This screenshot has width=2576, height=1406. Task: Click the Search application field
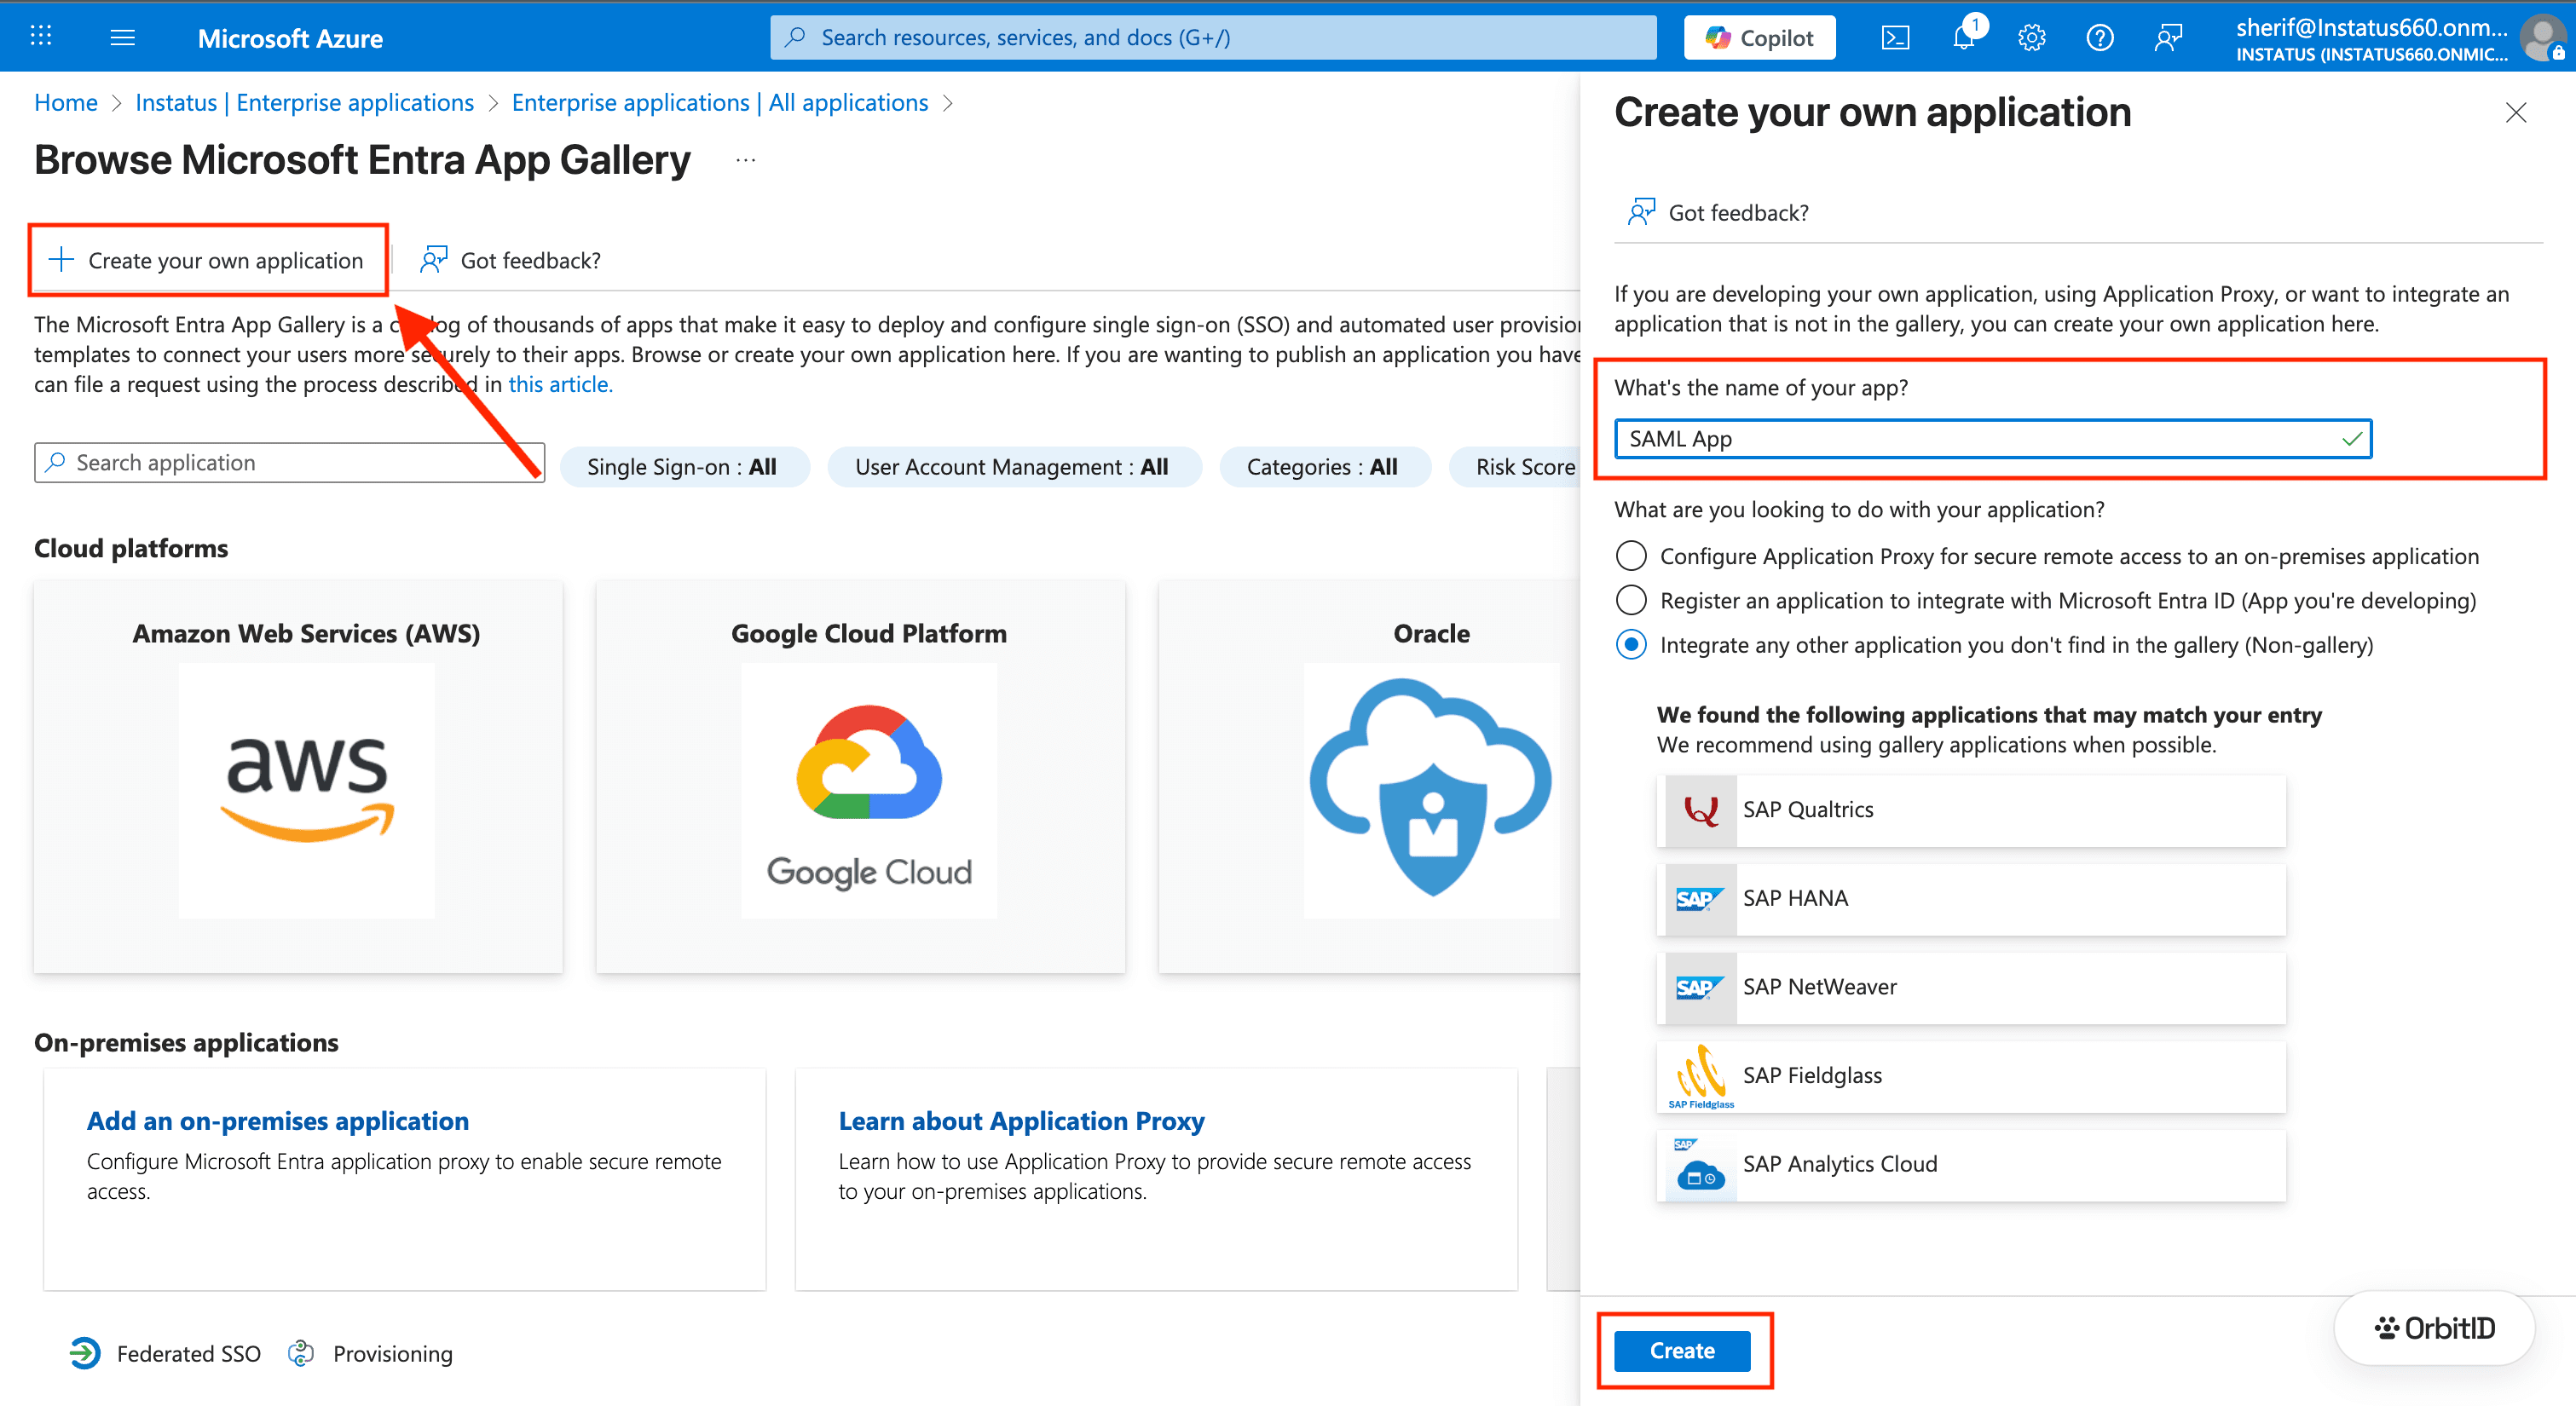point(289,463)
